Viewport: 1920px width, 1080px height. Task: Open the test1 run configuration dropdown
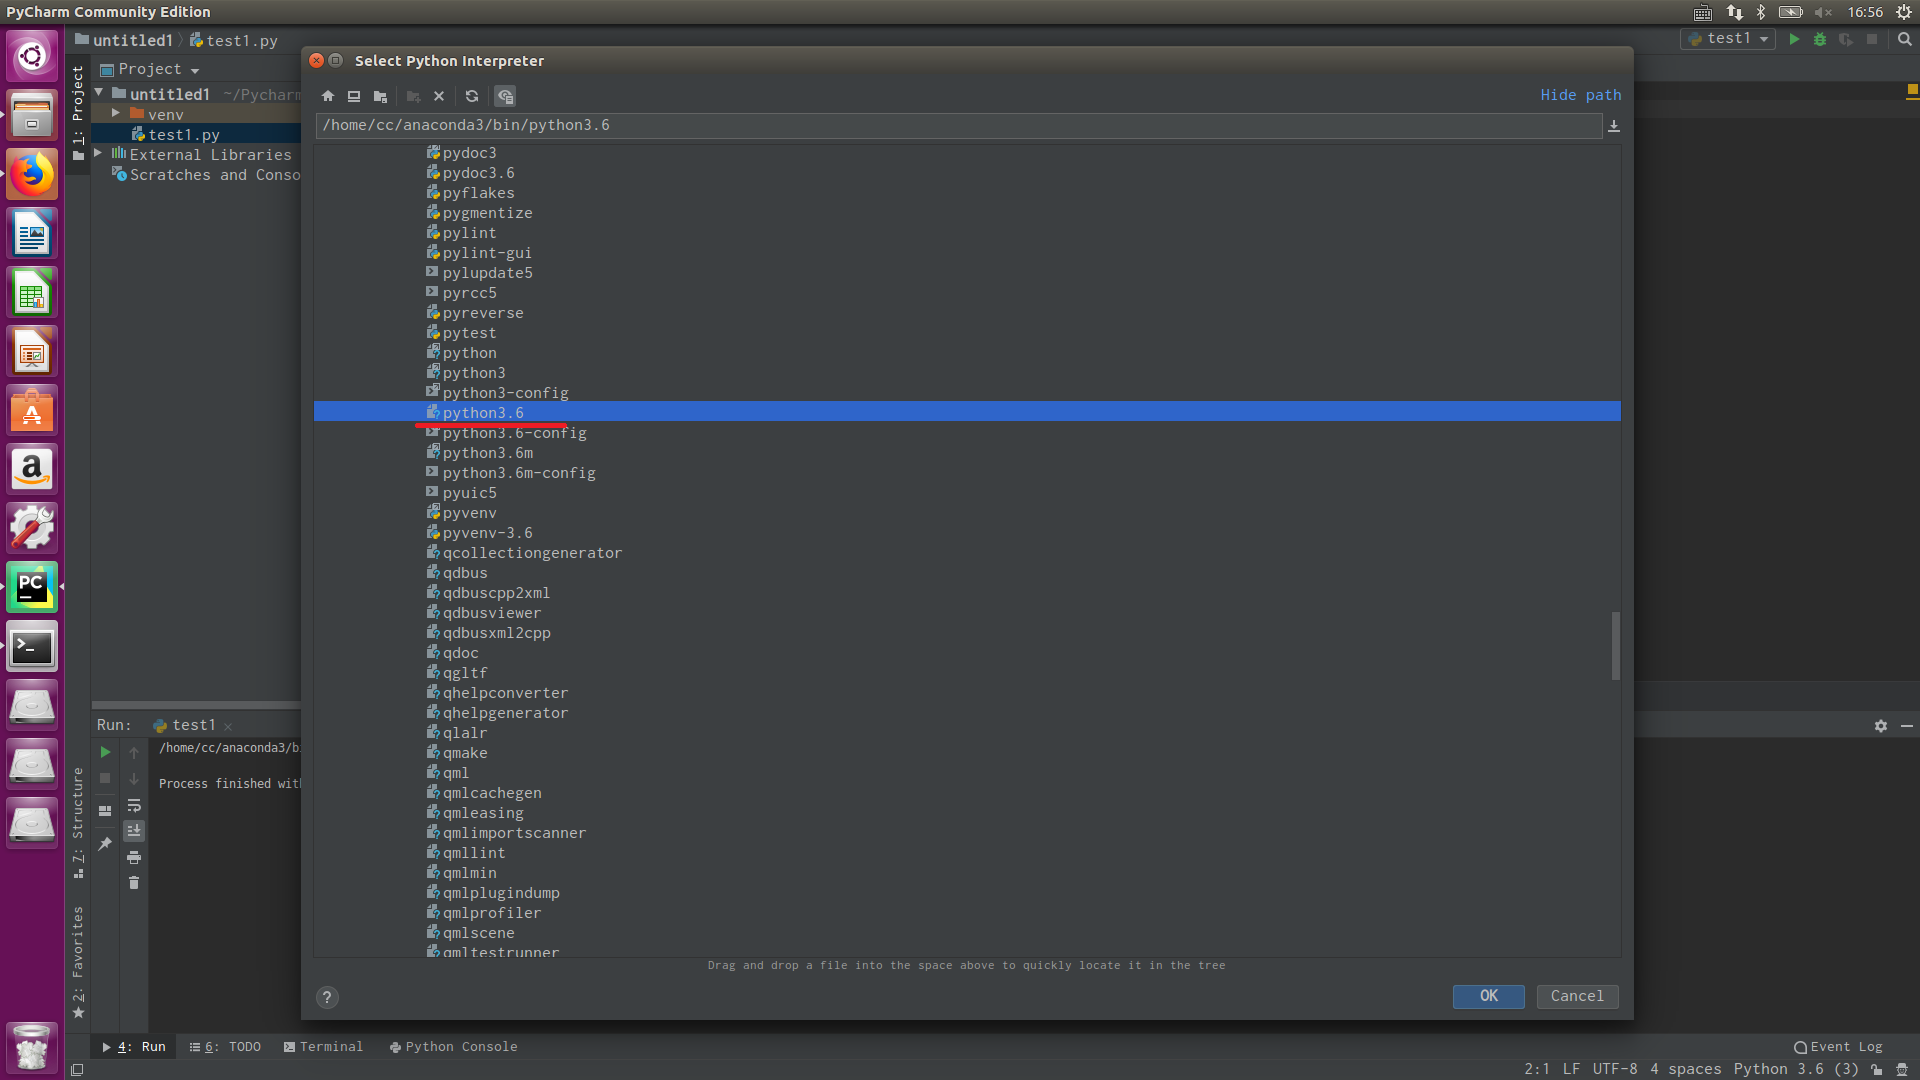[x=1730, y=39]
